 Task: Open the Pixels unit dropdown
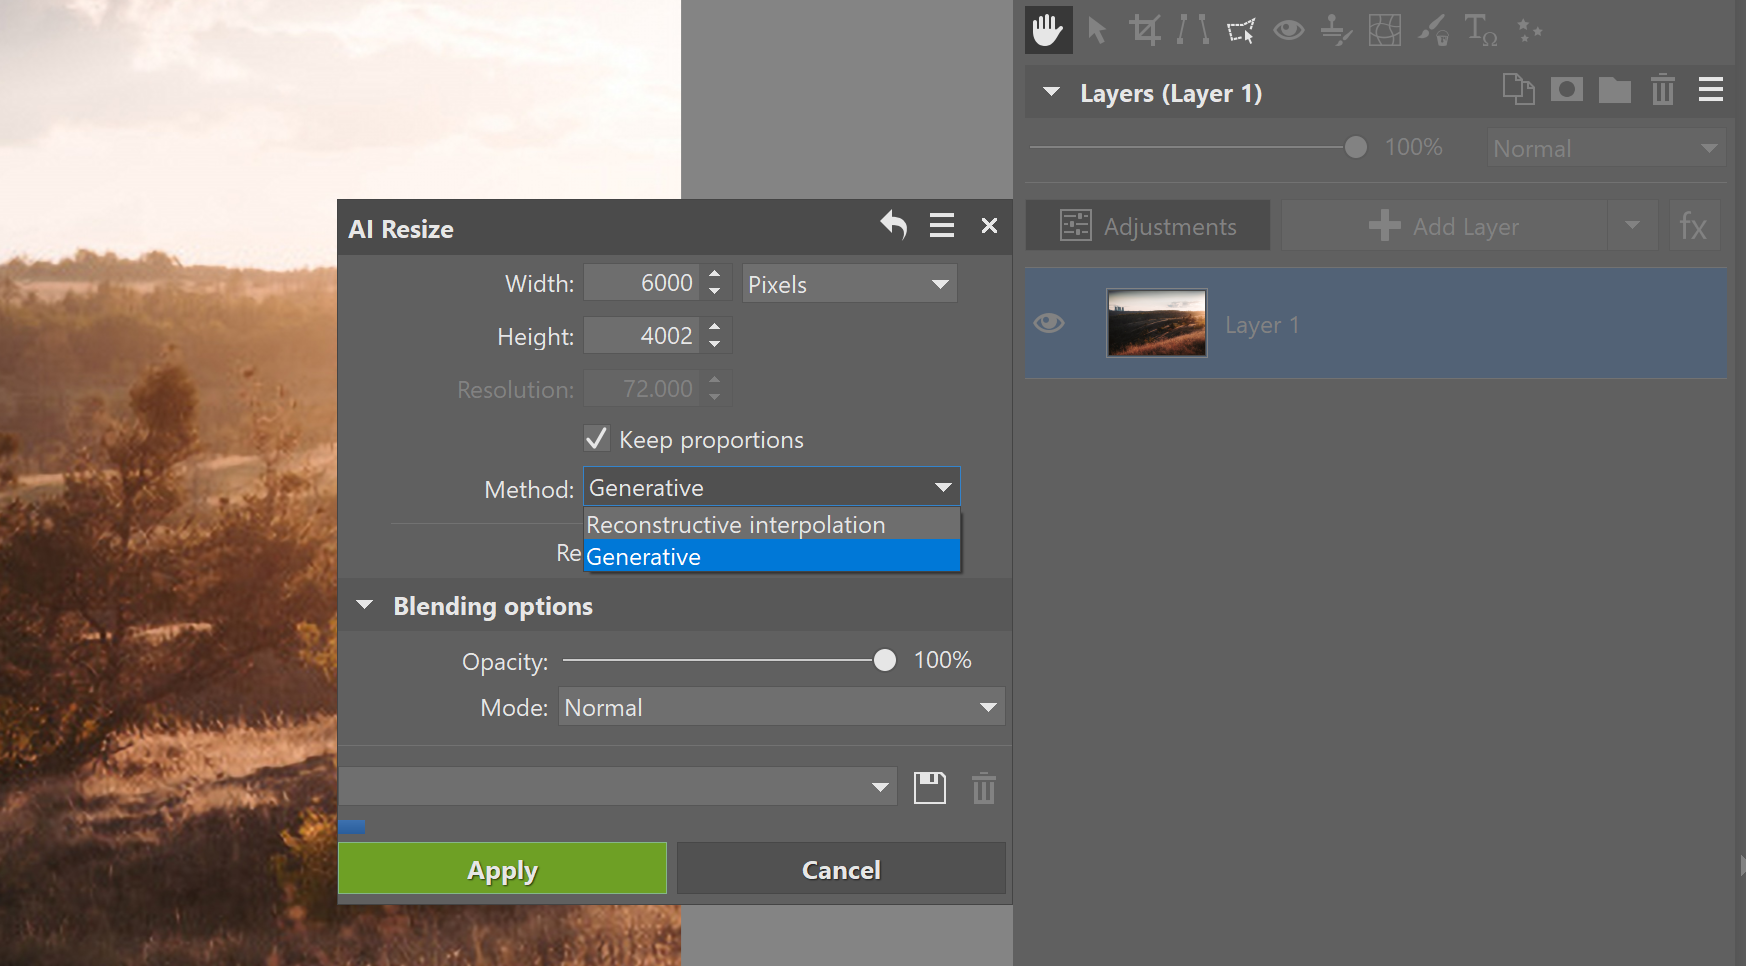849,284
